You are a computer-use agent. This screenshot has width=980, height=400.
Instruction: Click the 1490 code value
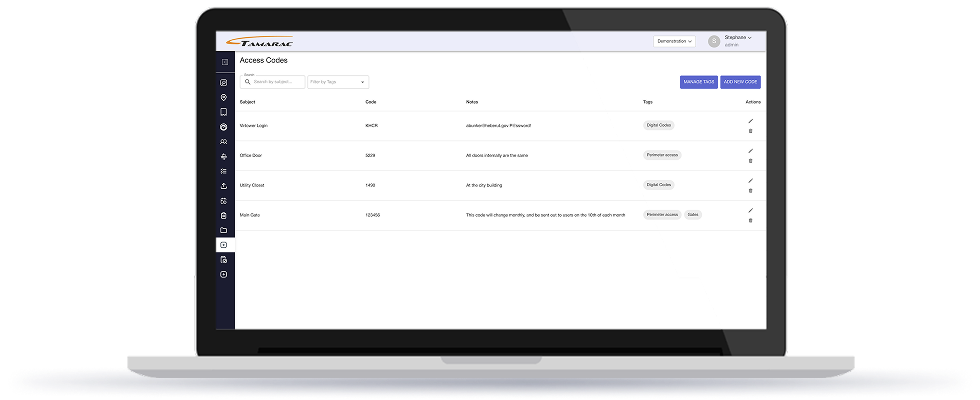tap(370, 185)
